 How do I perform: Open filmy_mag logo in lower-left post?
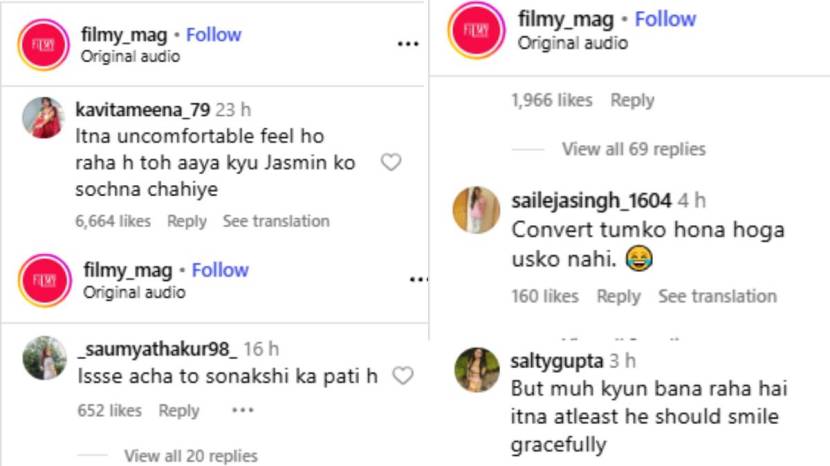click(44, 281)
